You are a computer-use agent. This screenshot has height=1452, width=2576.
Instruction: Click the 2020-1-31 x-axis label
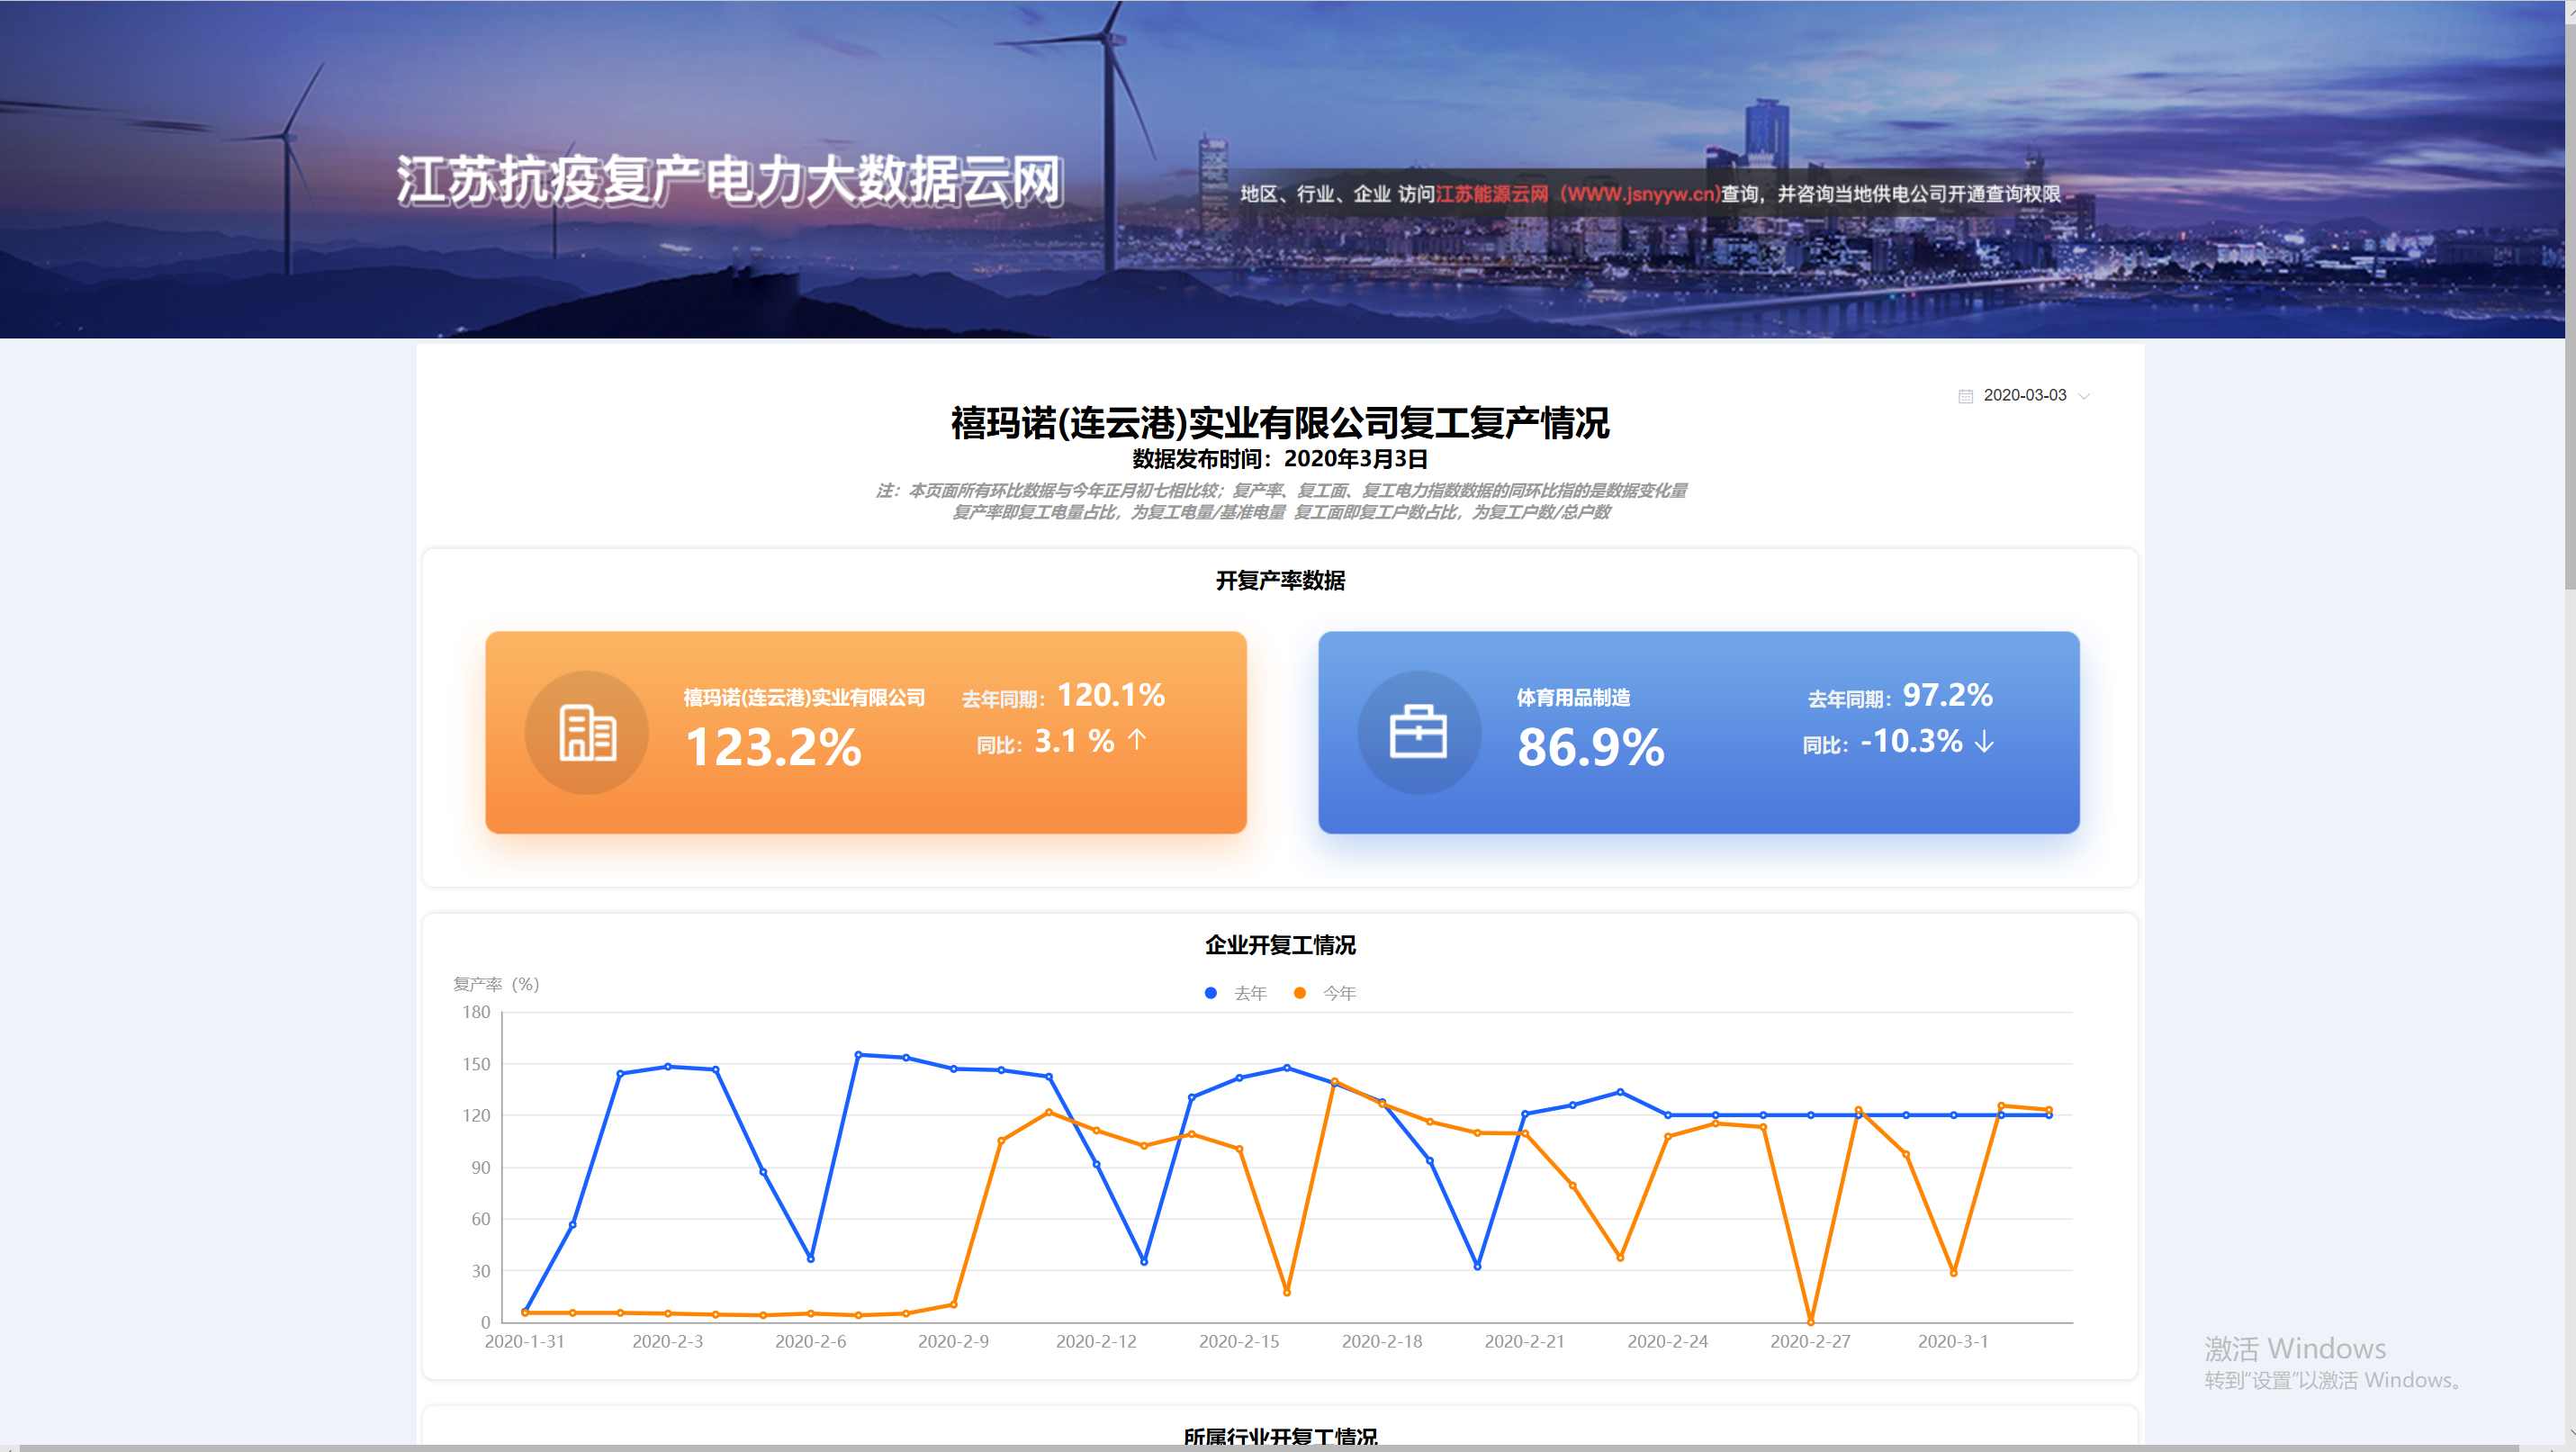(524, 1341)
